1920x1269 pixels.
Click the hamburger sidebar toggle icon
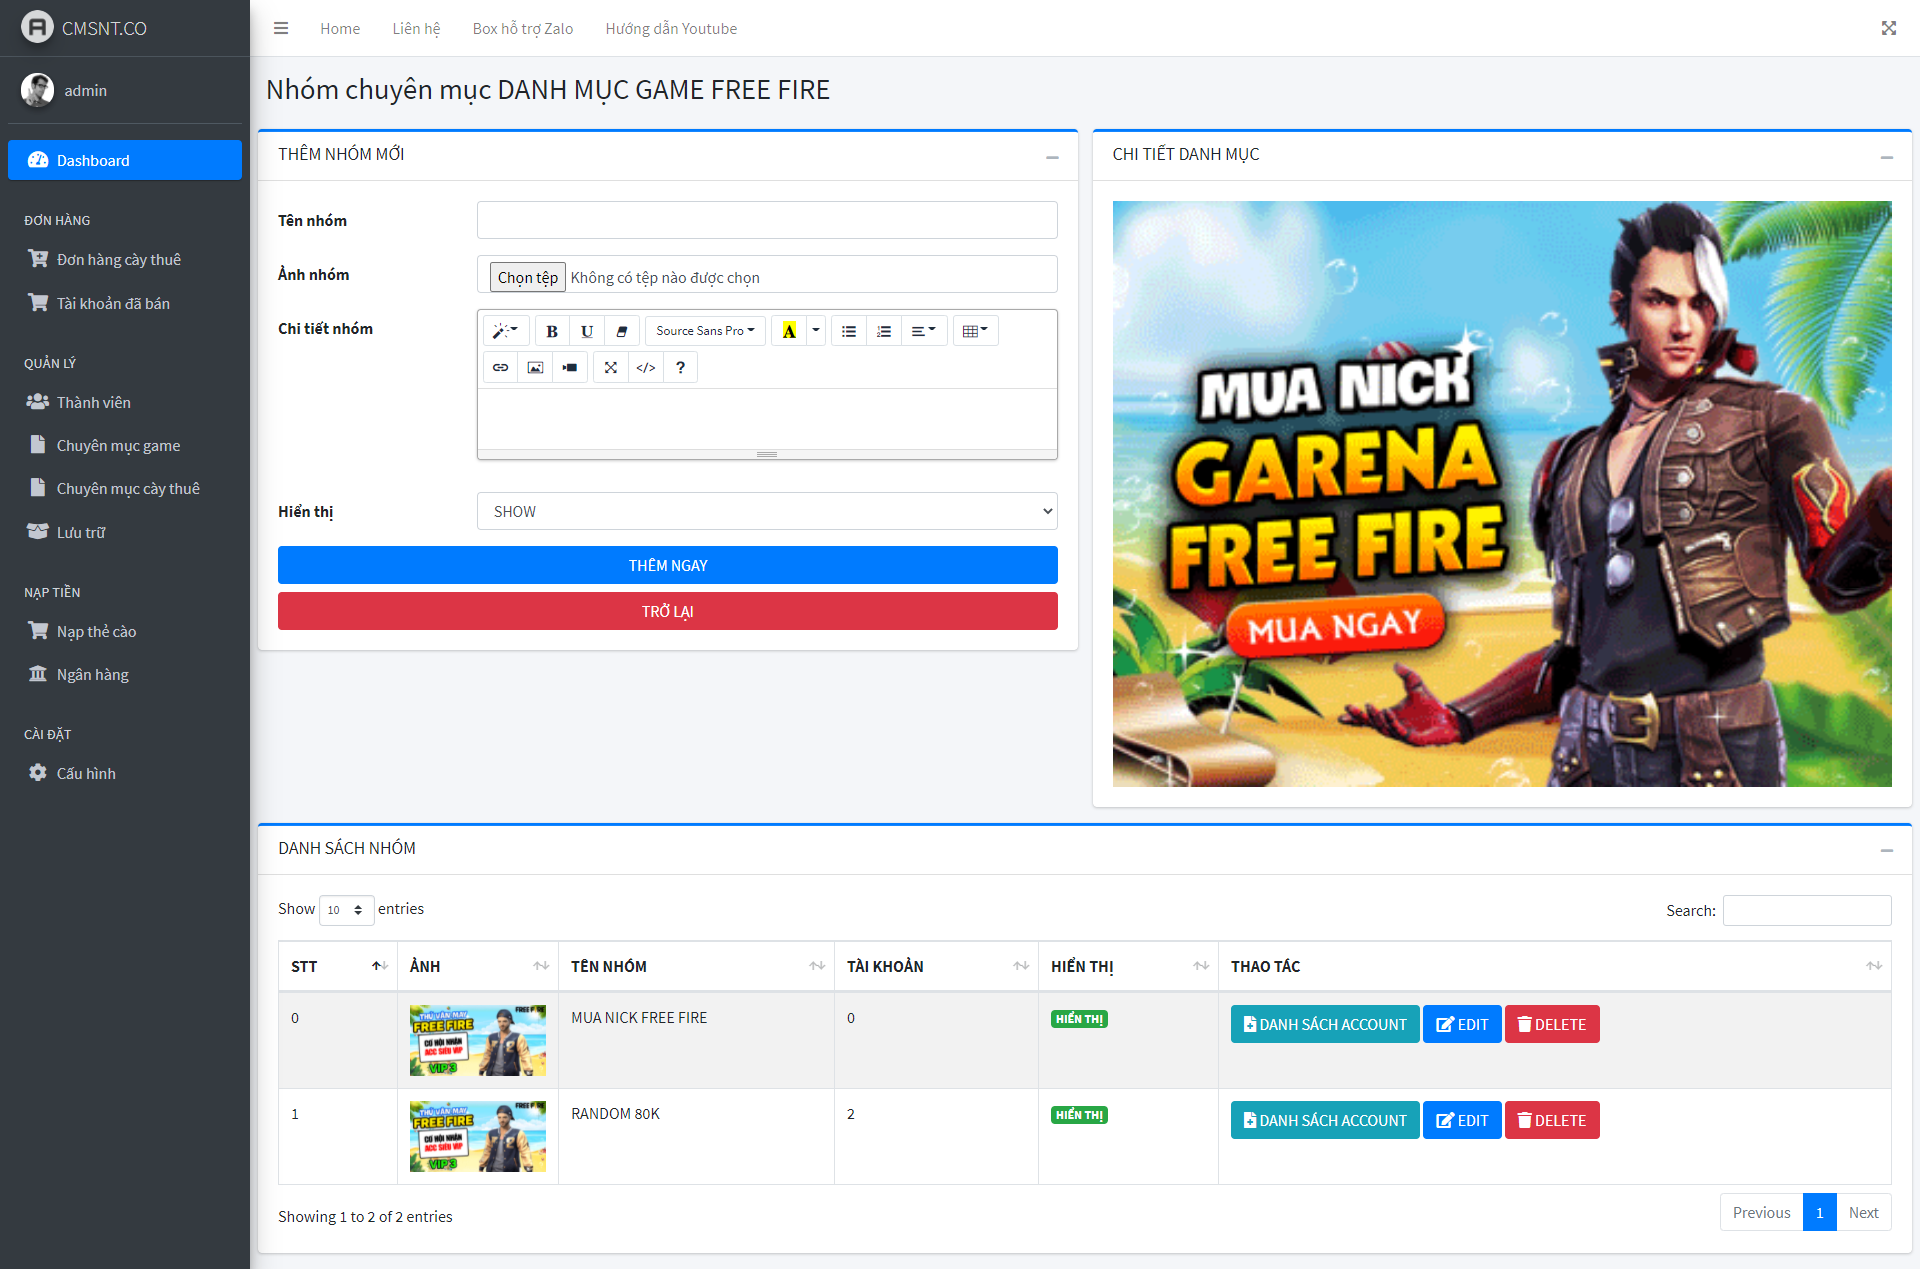point(281,28)
